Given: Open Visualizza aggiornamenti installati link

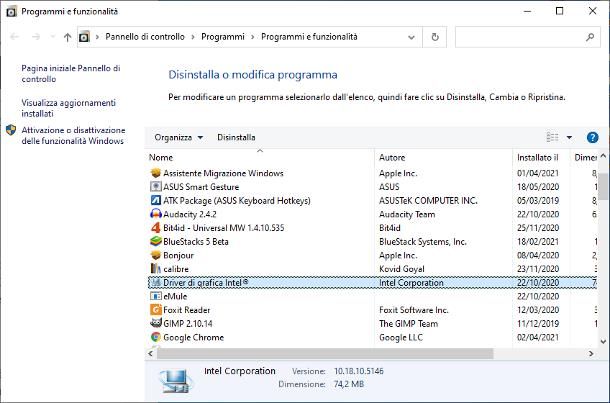Looking at the screenshot, I should [68, 108].
